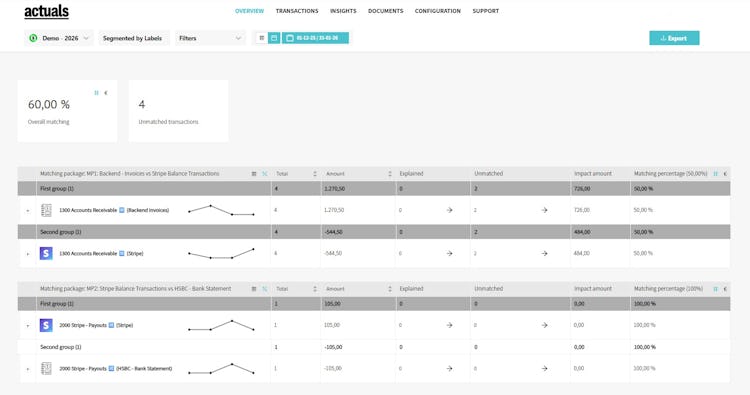Select MP1 First group (1) header row
This screenshot has width=750, height=395.
click(374, 188)
